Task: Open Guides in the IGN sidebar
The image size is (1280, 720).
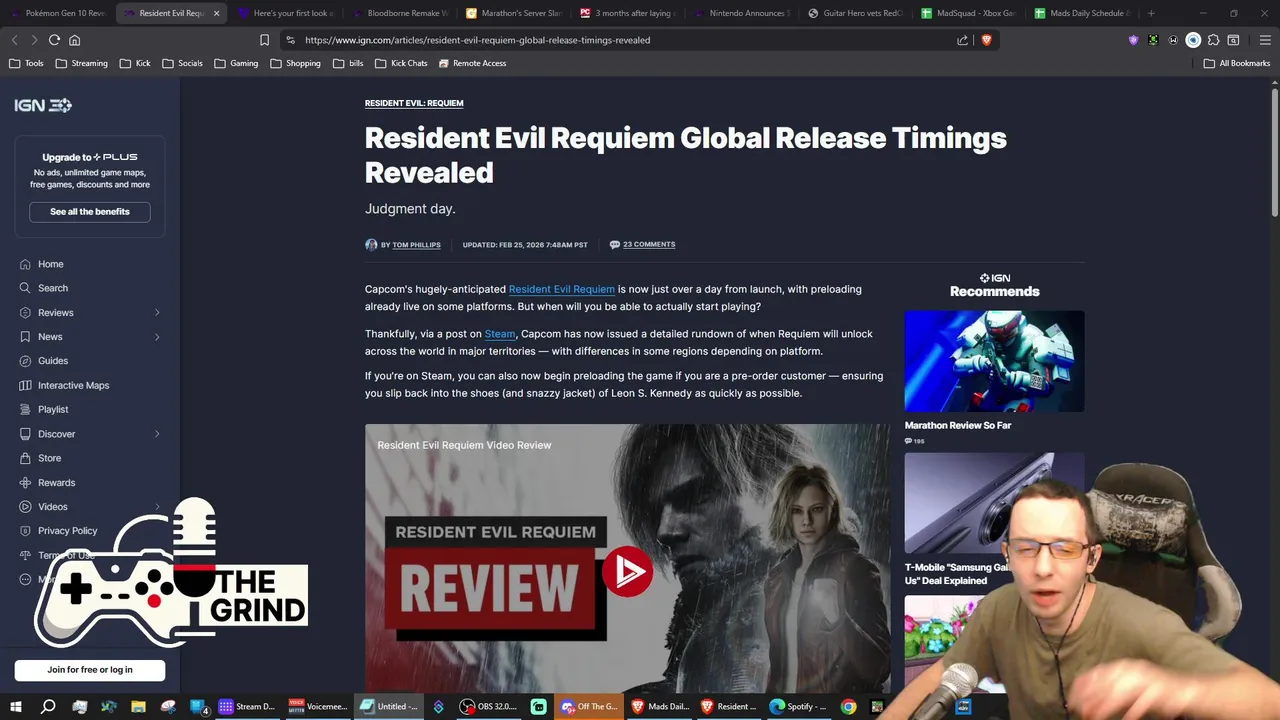Action: [x=53, y=361]
